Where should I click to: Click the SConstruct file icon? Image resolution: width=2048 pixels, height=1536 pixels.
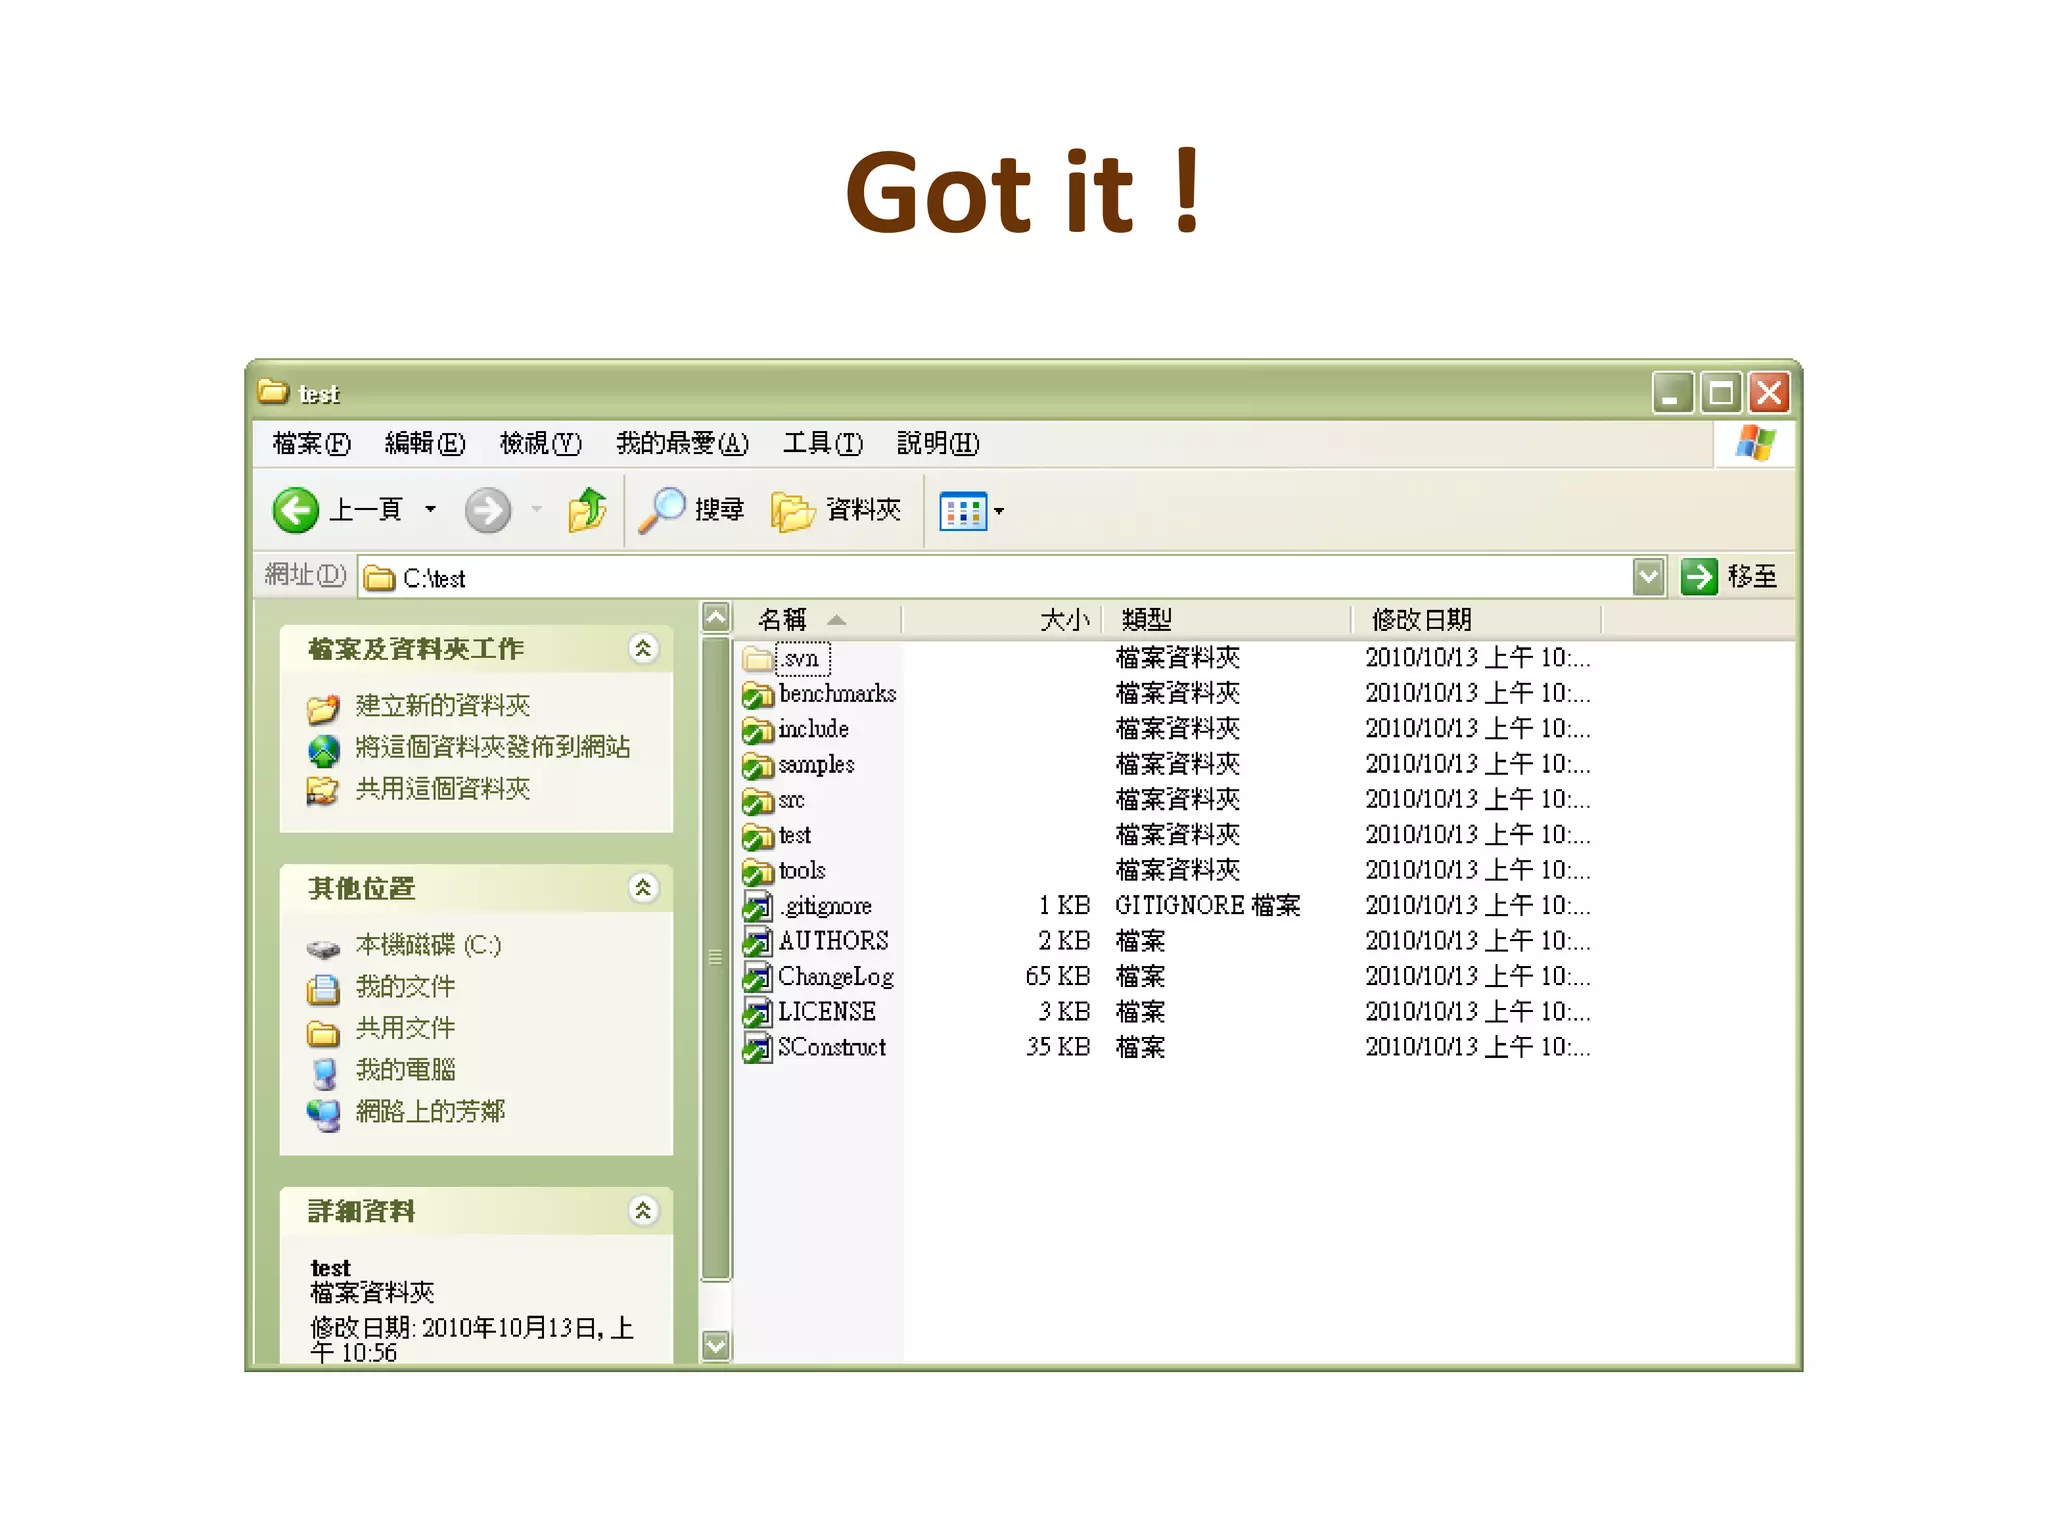pos(758,1048)
